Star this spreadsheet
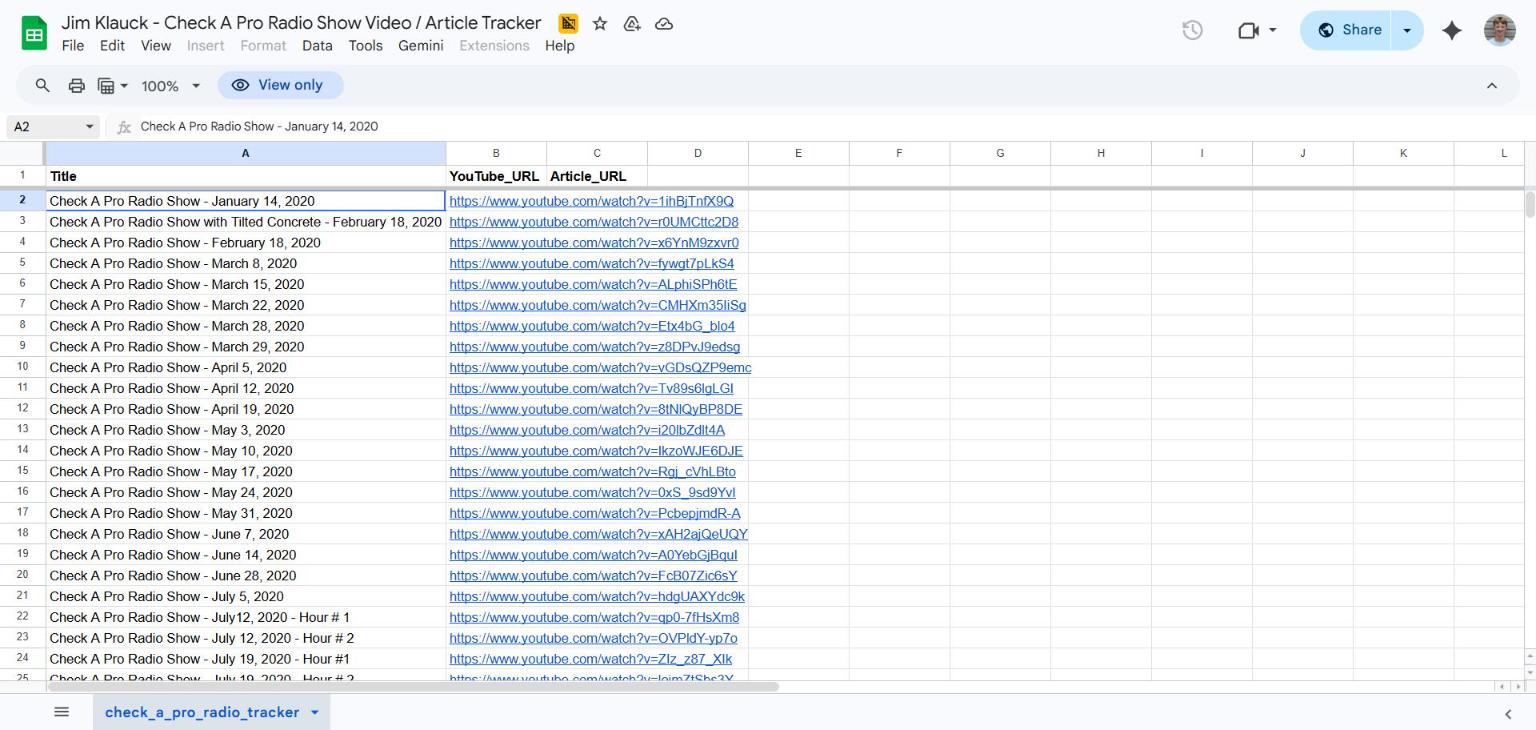Image resolution: width=1536 pixels, height=730 pixels. point(600,23)
